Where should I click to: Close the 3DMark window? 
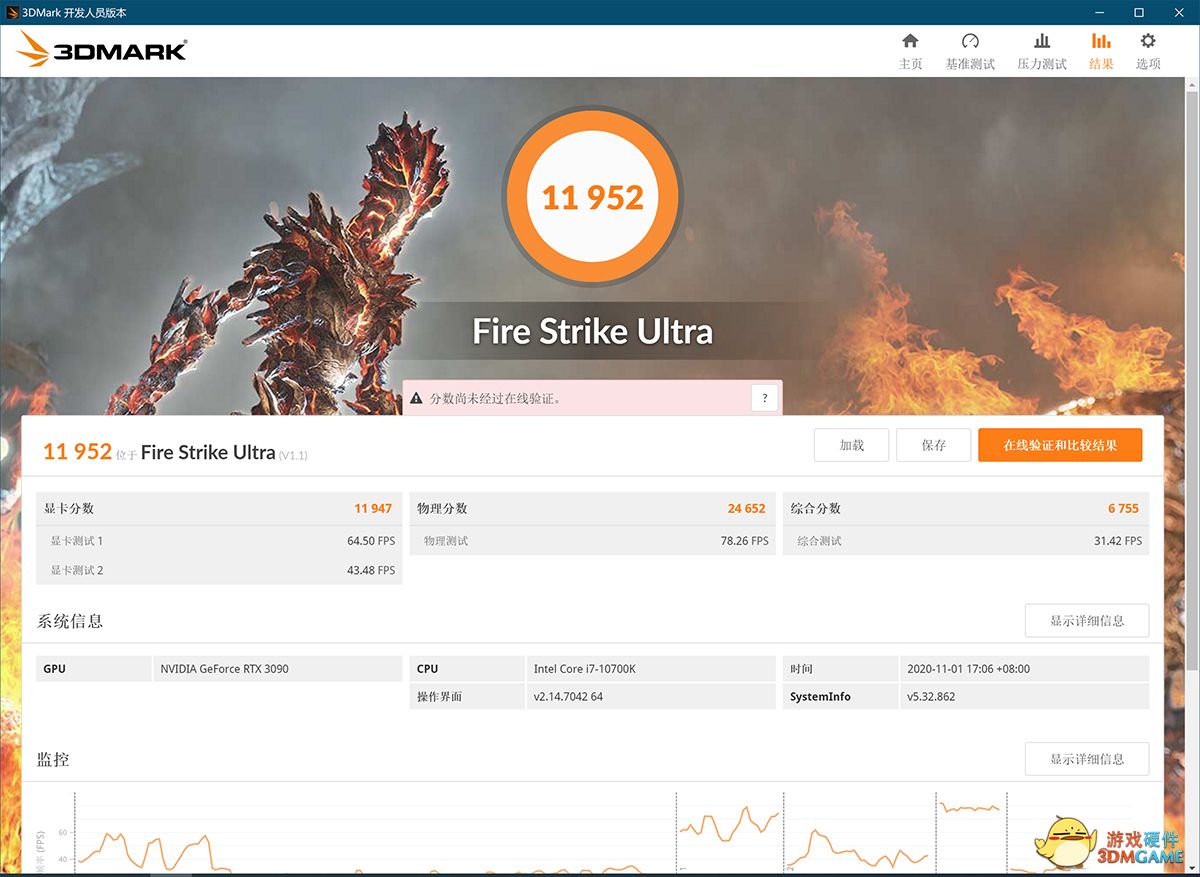pos(1177,12)
